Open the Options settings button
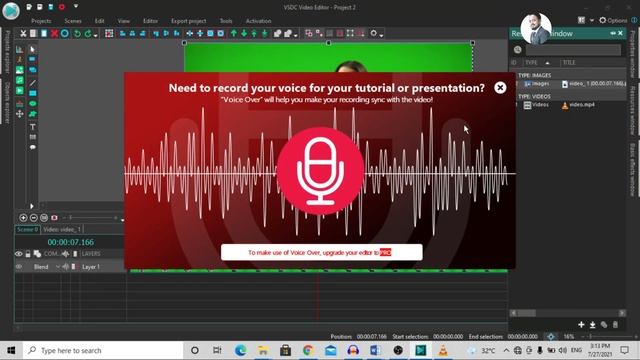Image resolution: width=640 pixels, height=360 pixels. 613,20
